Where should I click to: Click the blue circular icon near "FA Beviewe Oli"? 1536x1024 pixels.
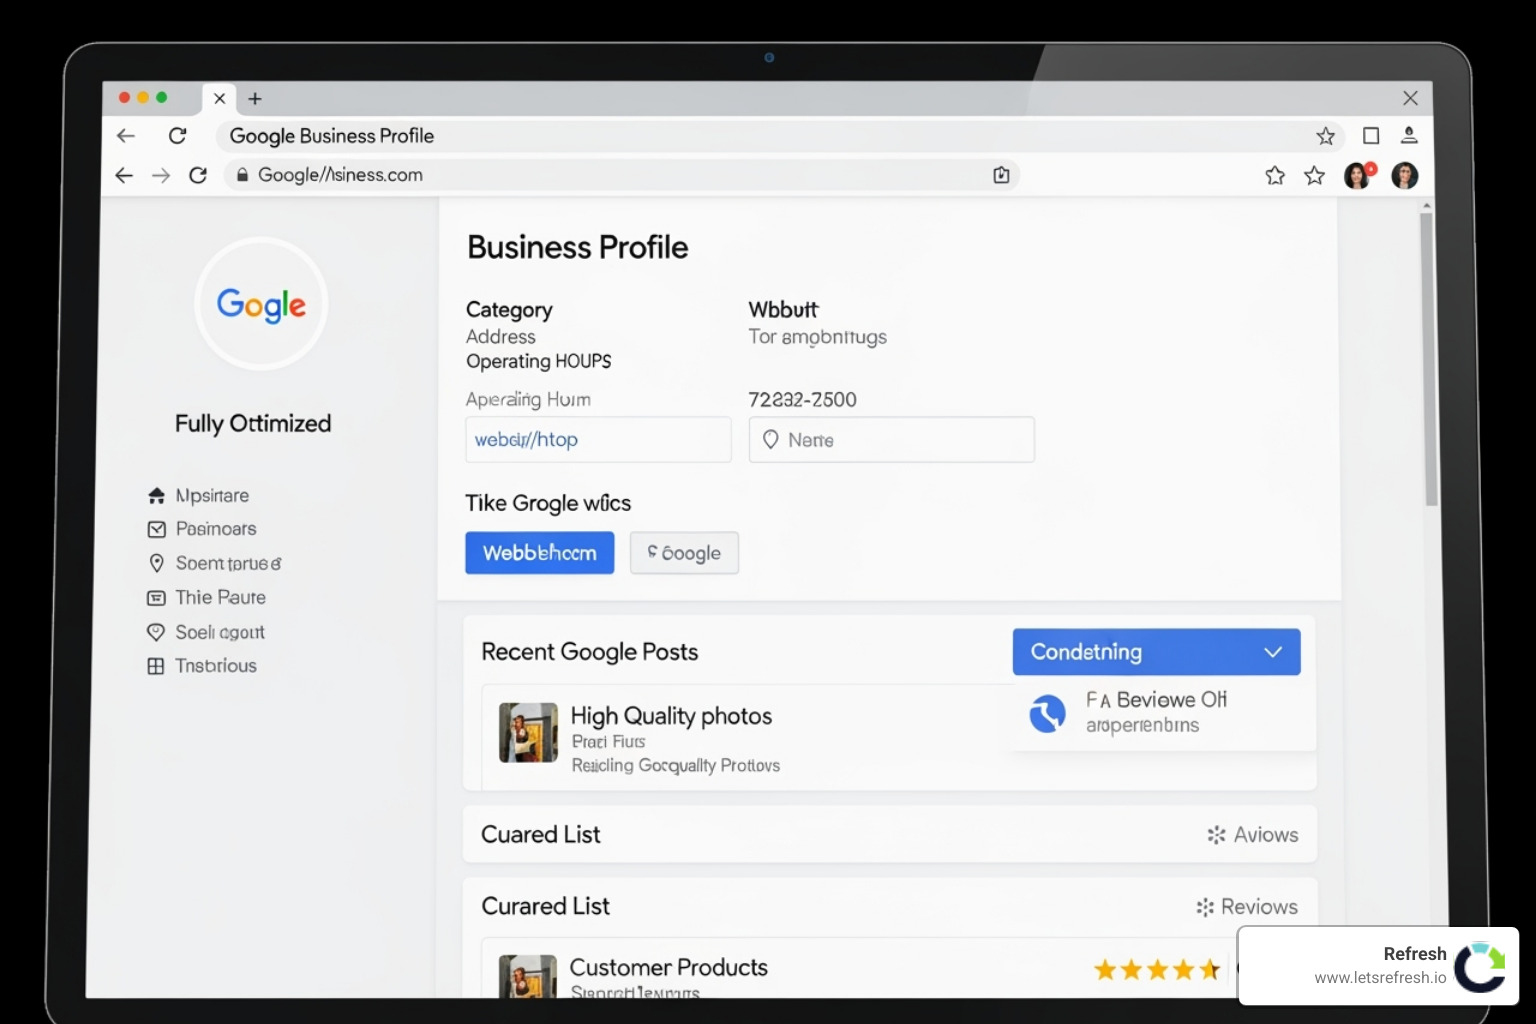(1047, 713)
